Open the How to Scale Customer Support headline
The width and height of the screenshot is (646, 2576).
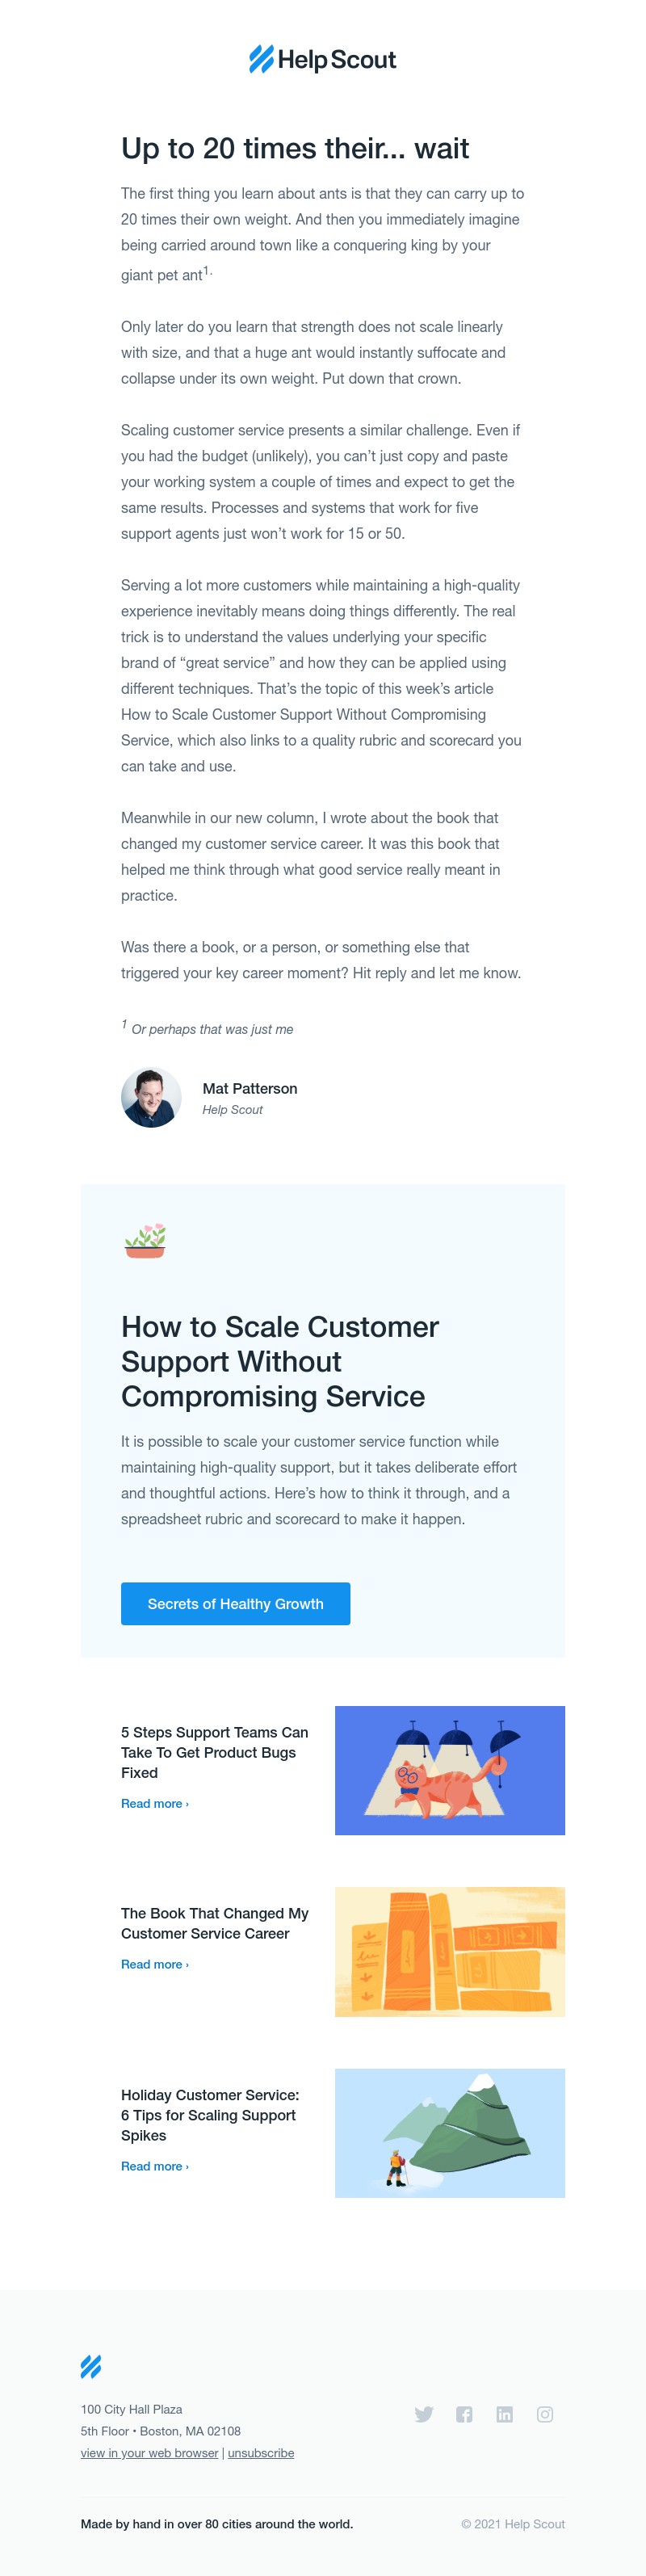click(280, 1361)
